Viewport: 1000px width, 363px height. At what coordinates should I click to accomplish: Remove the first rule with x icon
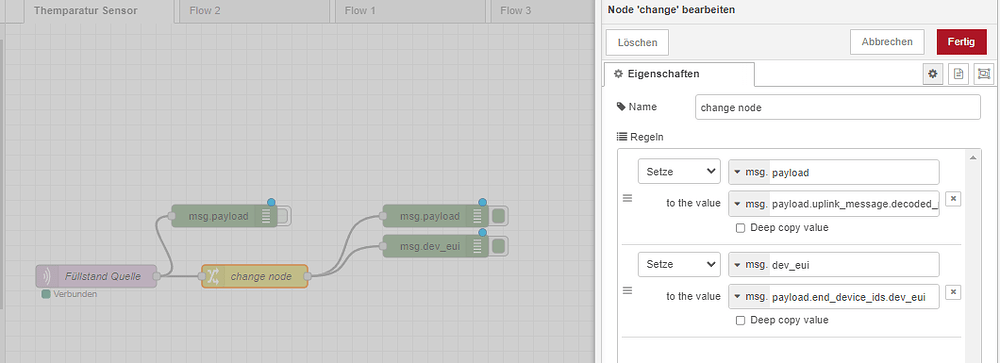pyautogui.click(x=953, y=199)
